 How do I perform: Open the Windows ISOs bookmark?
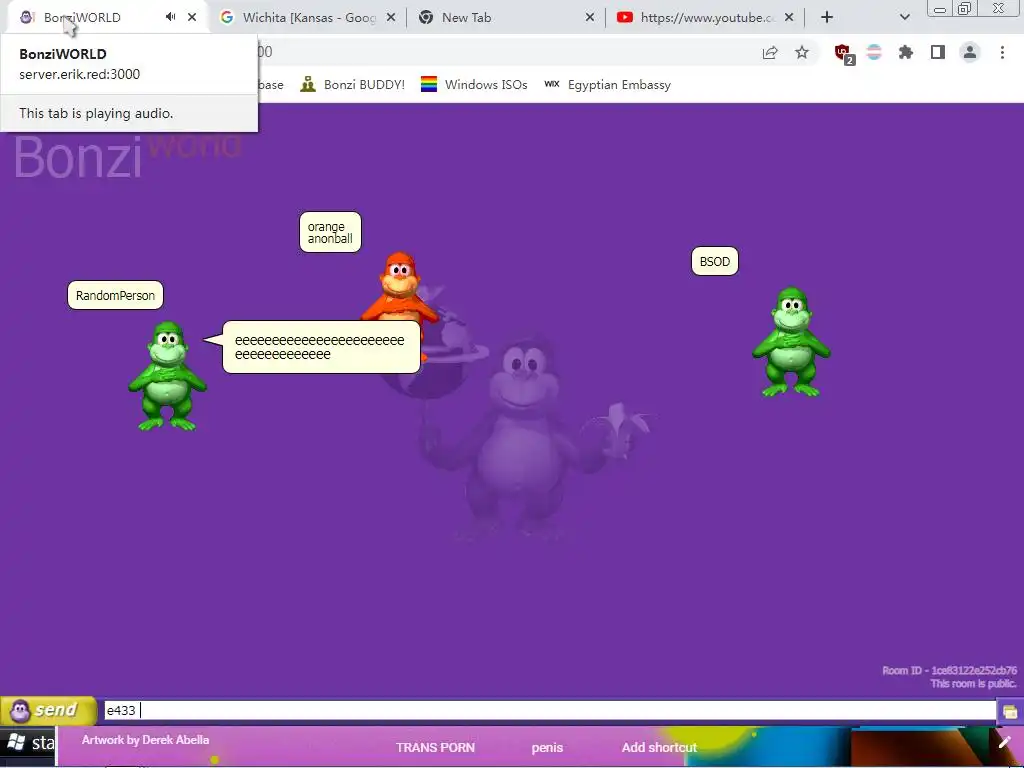click(474, 84)
